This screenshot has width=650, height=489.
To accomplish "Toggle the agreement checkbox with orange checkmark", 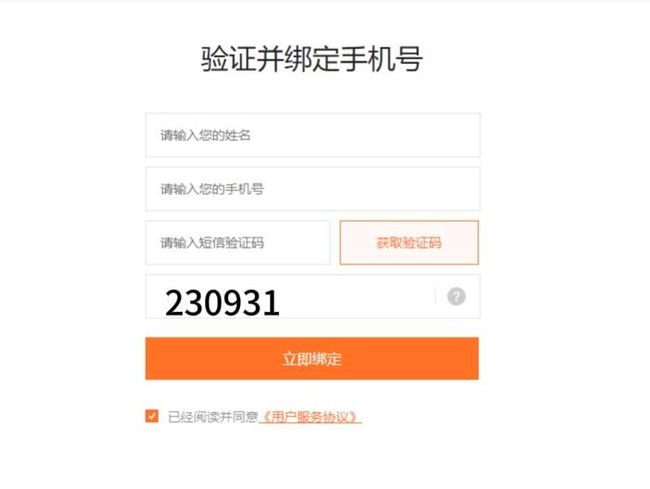I will pos(152,416).
